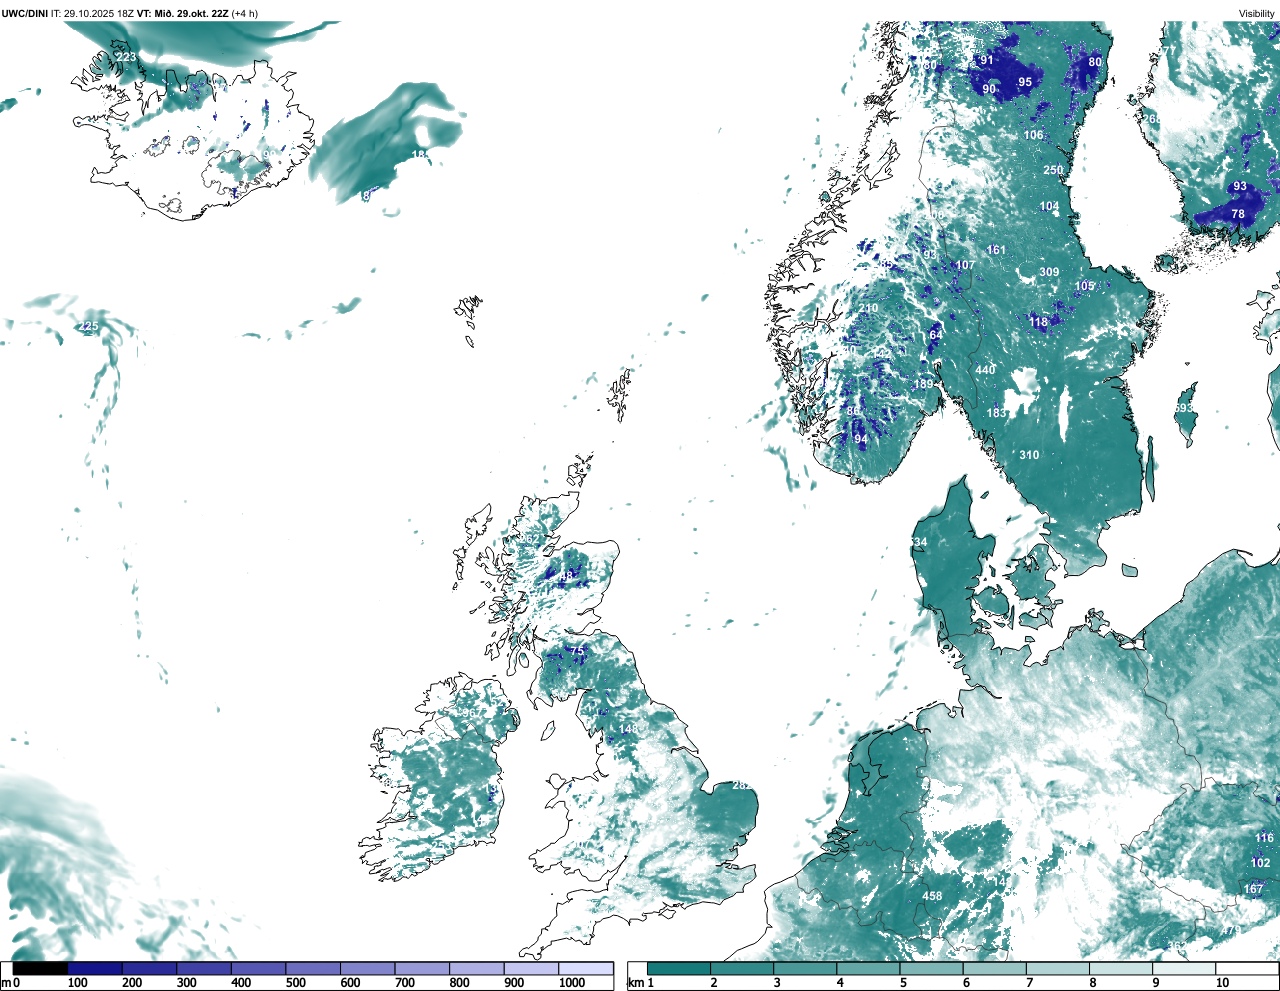Click the '161' visibility value on map
This screenshot has width=1280, height=991.
pyautogui.click(x=996, y=250)
